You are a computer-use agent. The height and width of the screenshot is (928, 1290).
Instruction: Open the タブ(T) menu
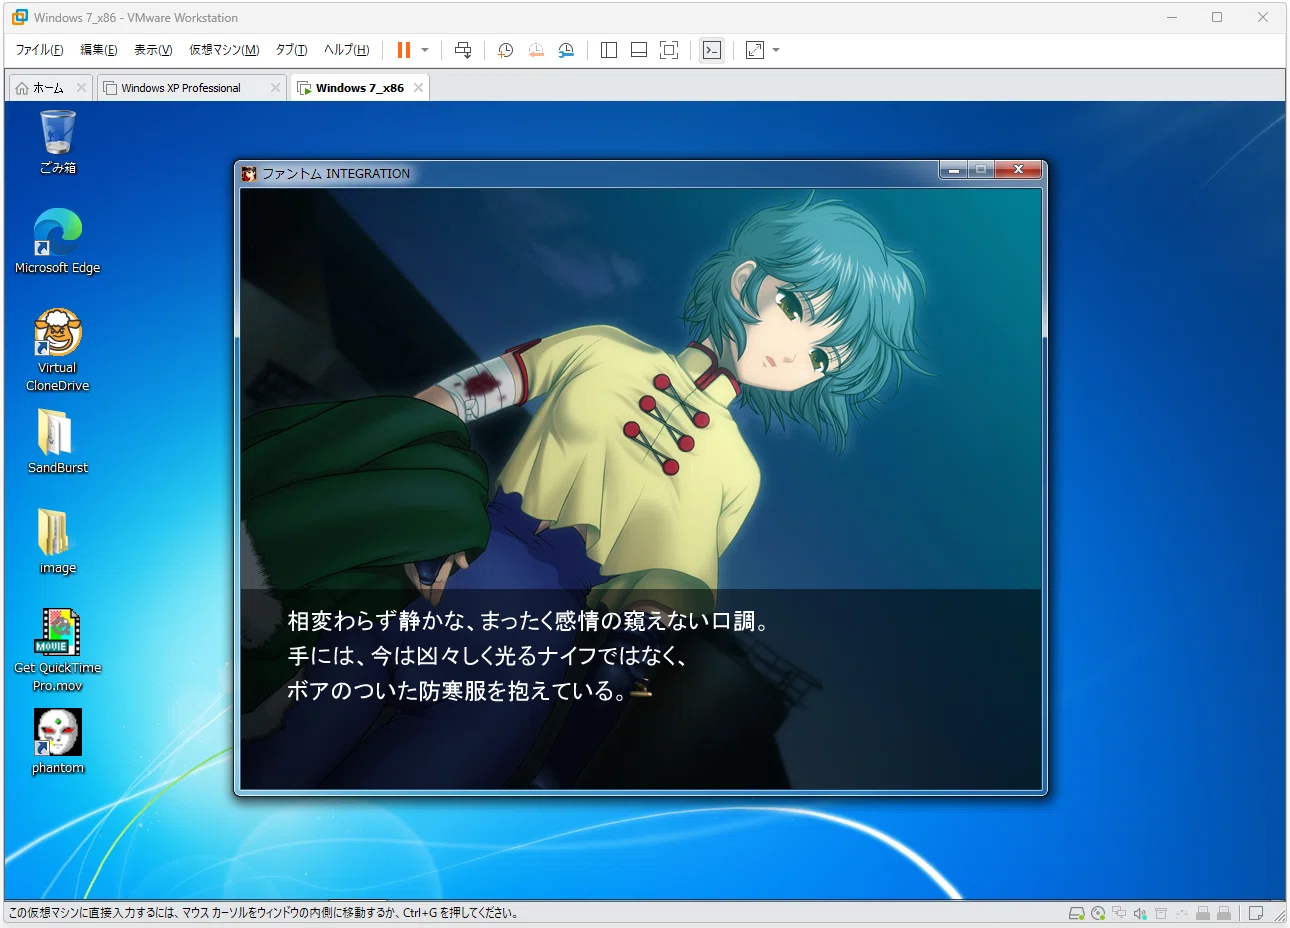click(291, 50)
